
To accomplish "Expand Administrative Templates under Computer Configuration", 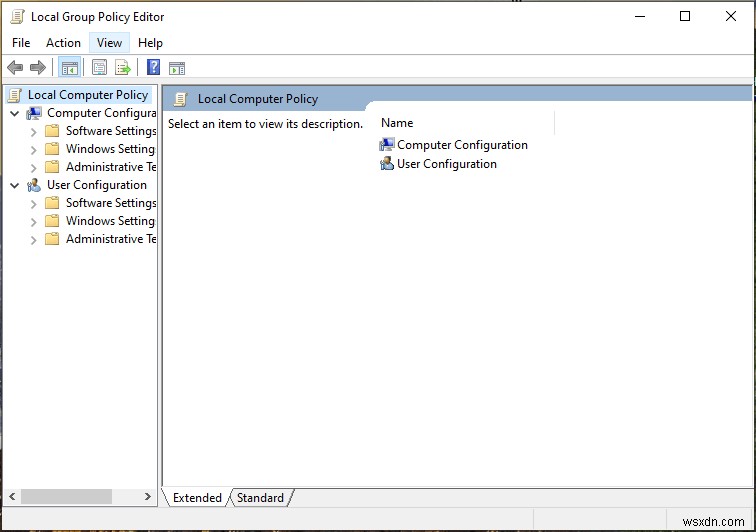I will (x=33, y=168).
